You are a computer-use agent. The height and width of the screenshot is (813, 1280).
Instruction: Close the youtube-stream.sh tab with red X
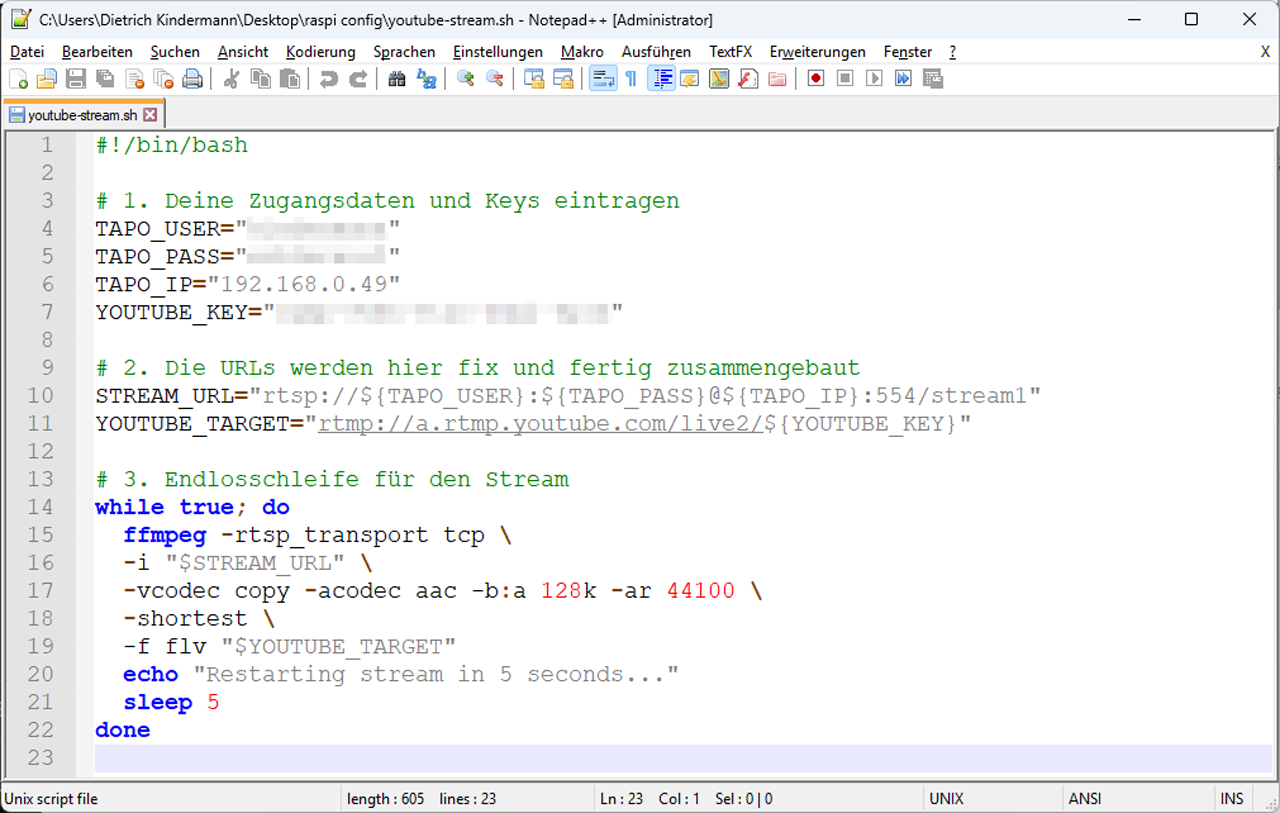coord(150,115)
